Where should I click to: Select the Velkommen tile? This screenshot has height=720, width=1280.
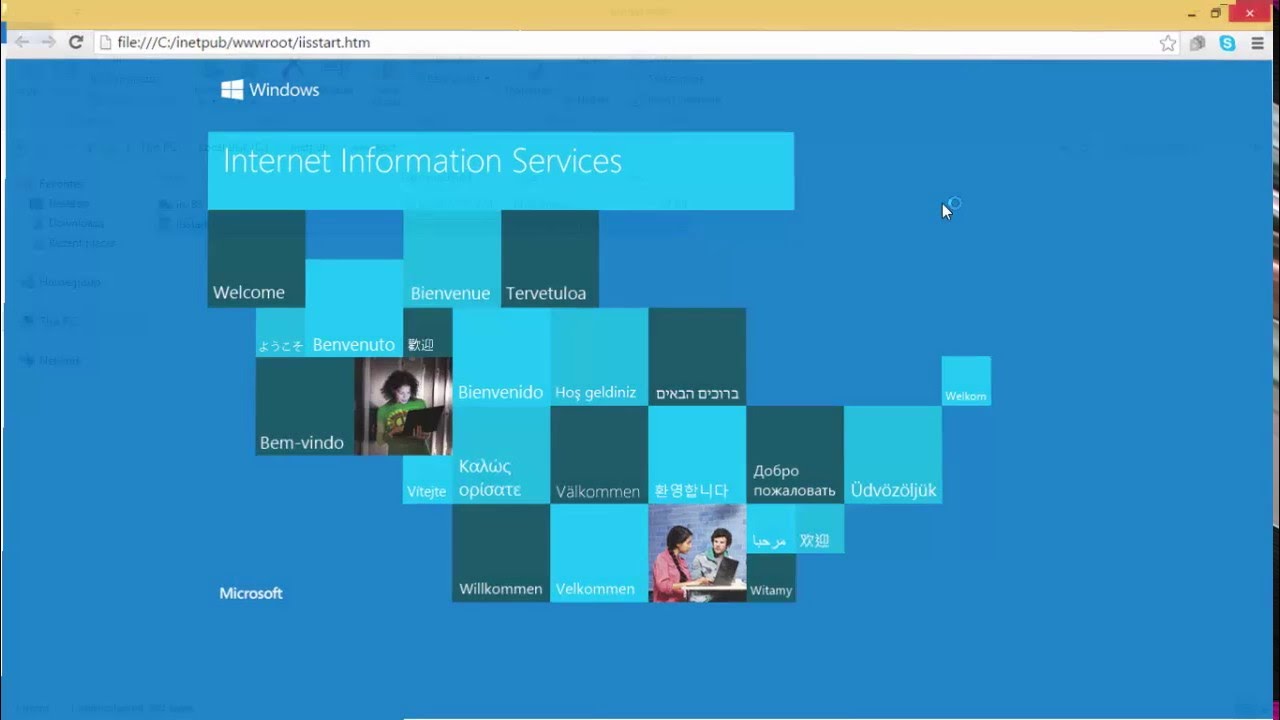(599, 553)
